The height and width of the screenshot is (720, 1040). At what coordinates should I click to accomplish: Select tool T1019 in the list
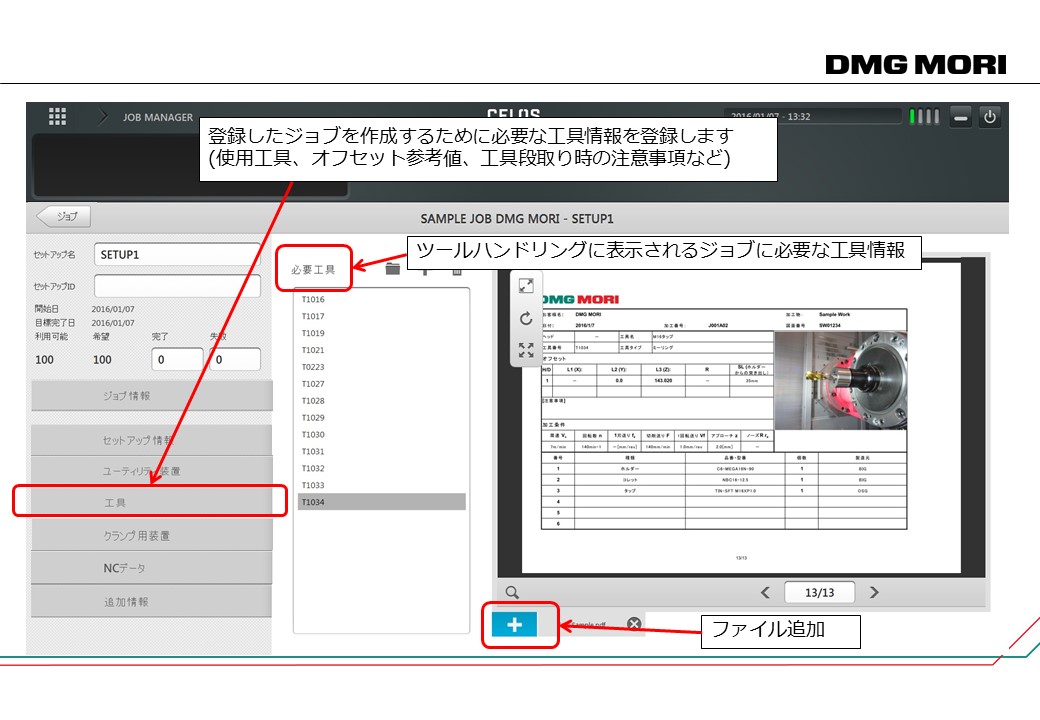pyautogui.click(x=381, y=333)
